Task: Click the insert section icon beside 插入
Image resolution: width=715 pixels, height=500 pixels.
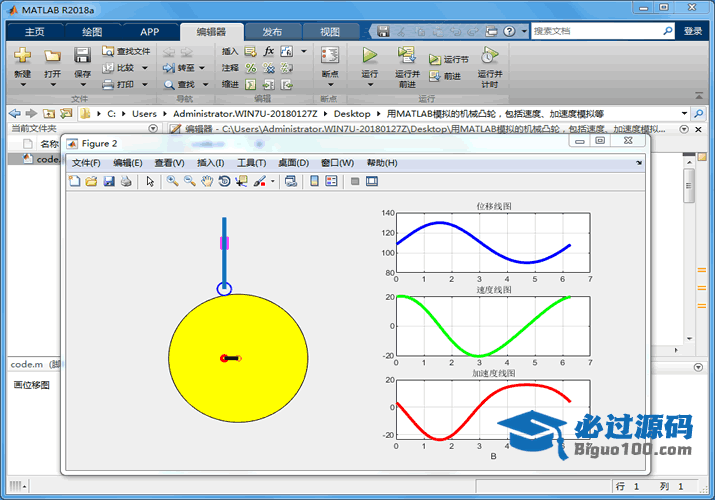Action: tap(250, 51)
